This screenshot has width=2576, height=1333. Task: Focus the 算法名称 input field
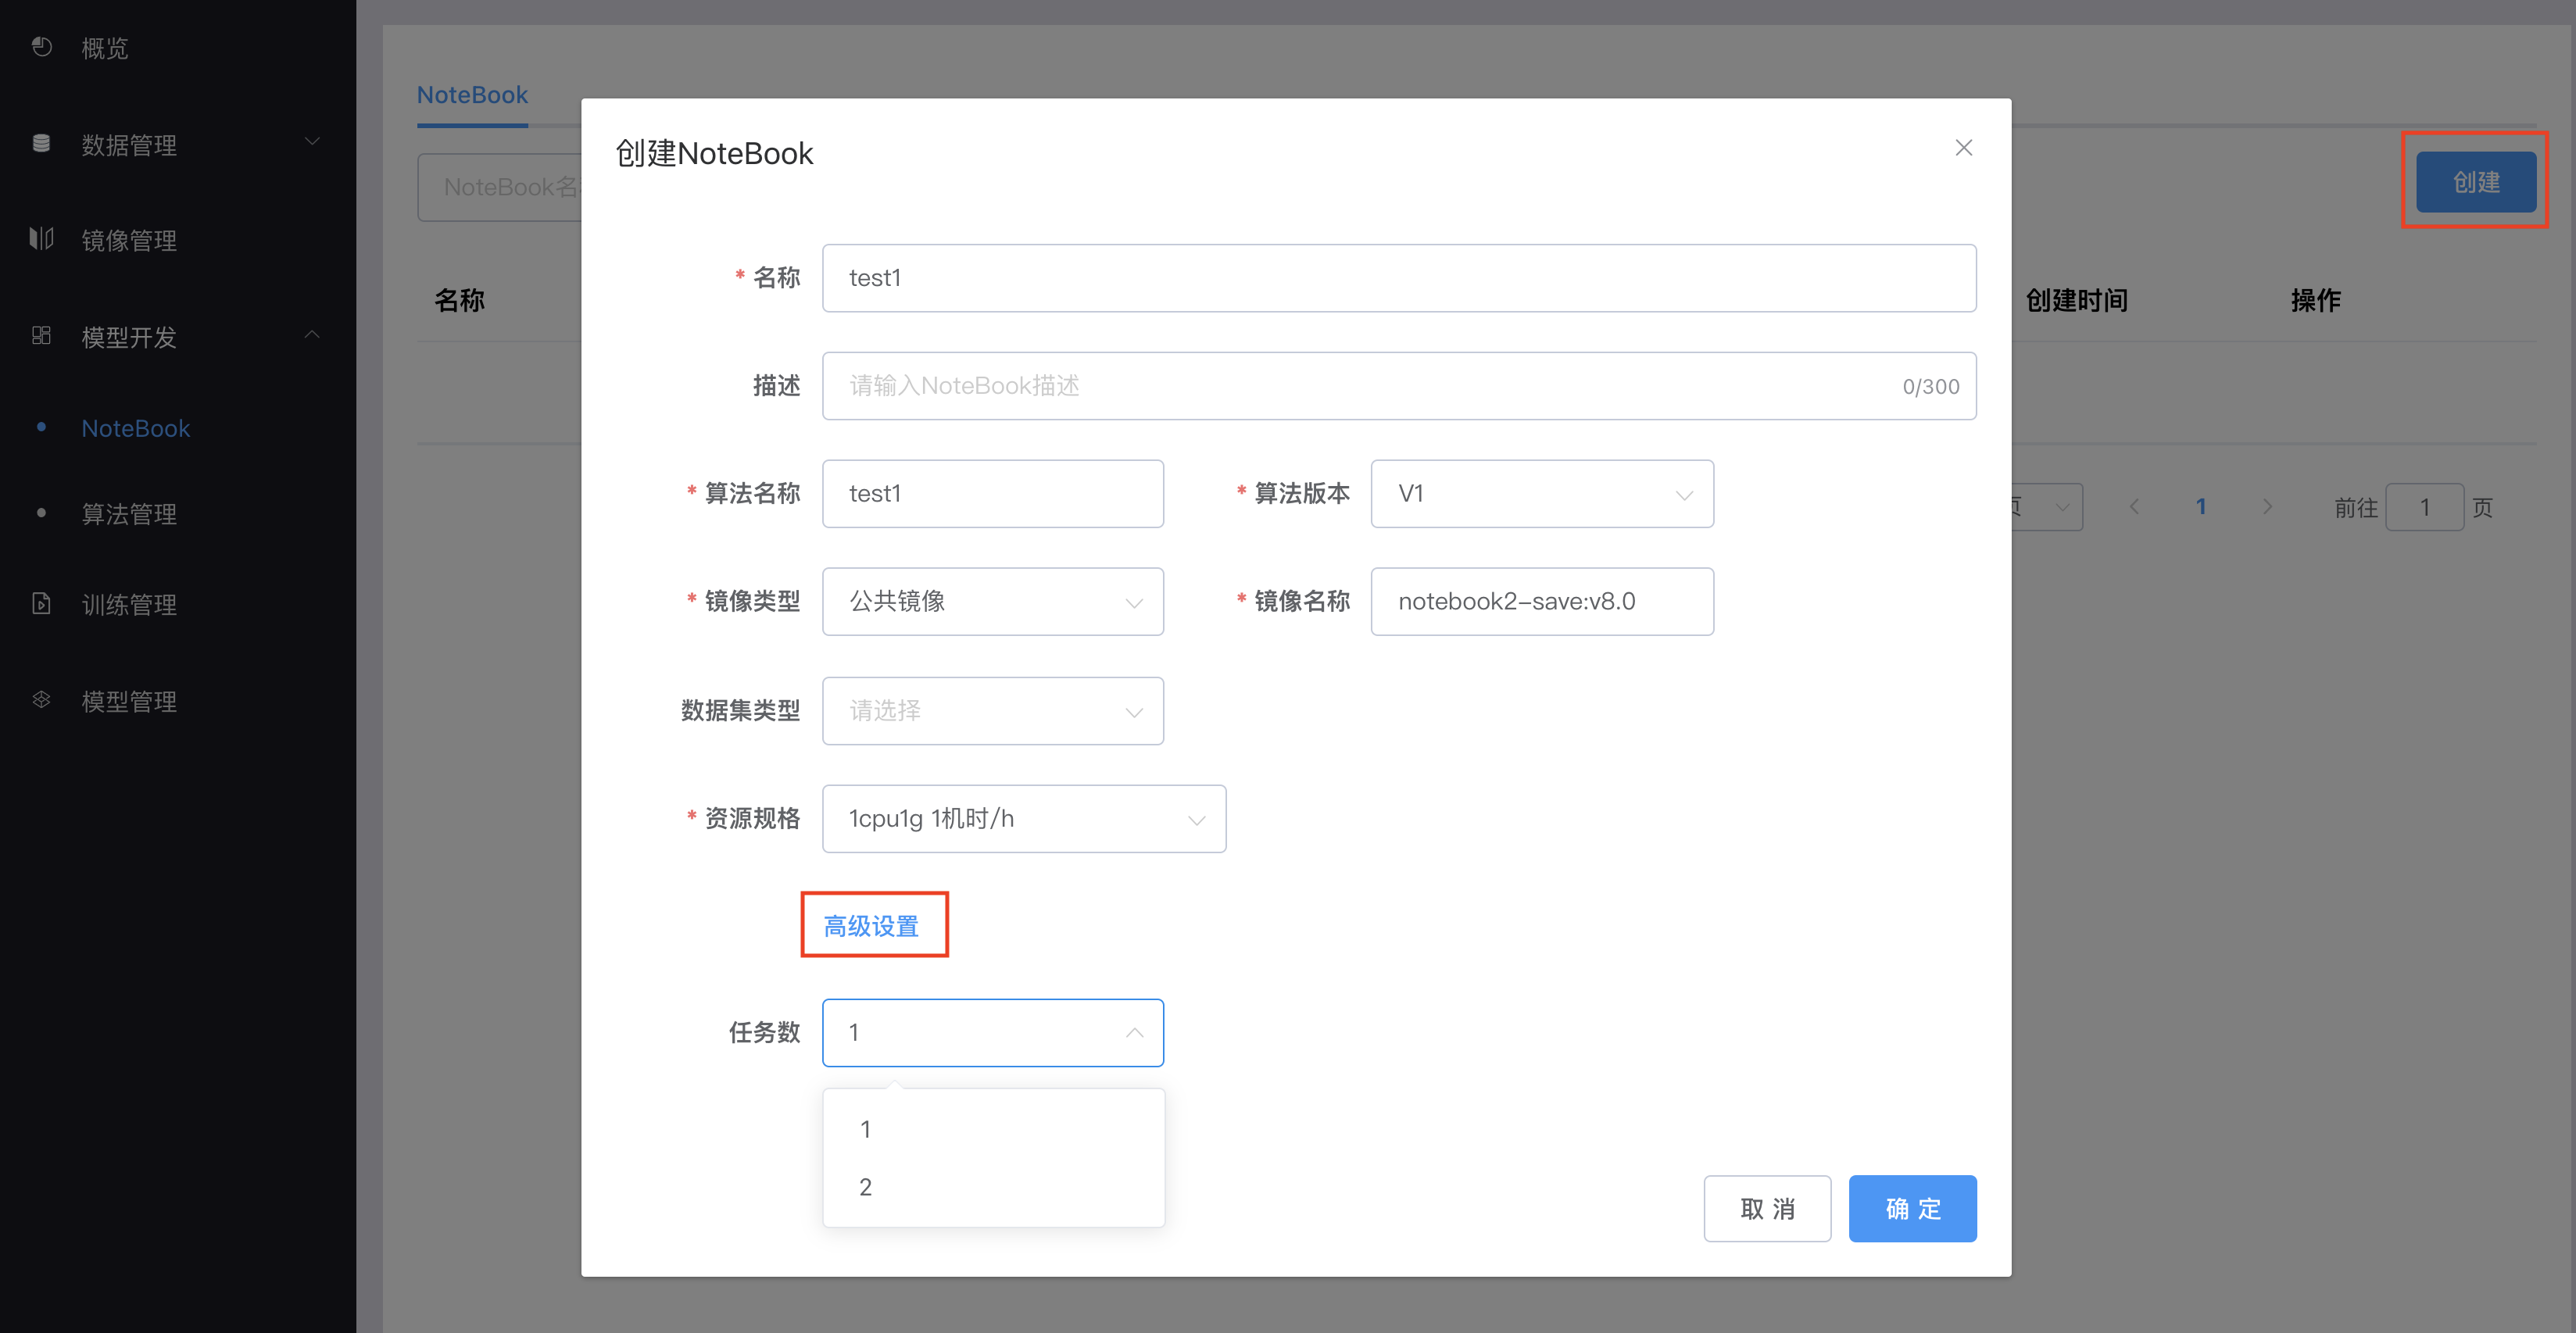coord(992,494)
